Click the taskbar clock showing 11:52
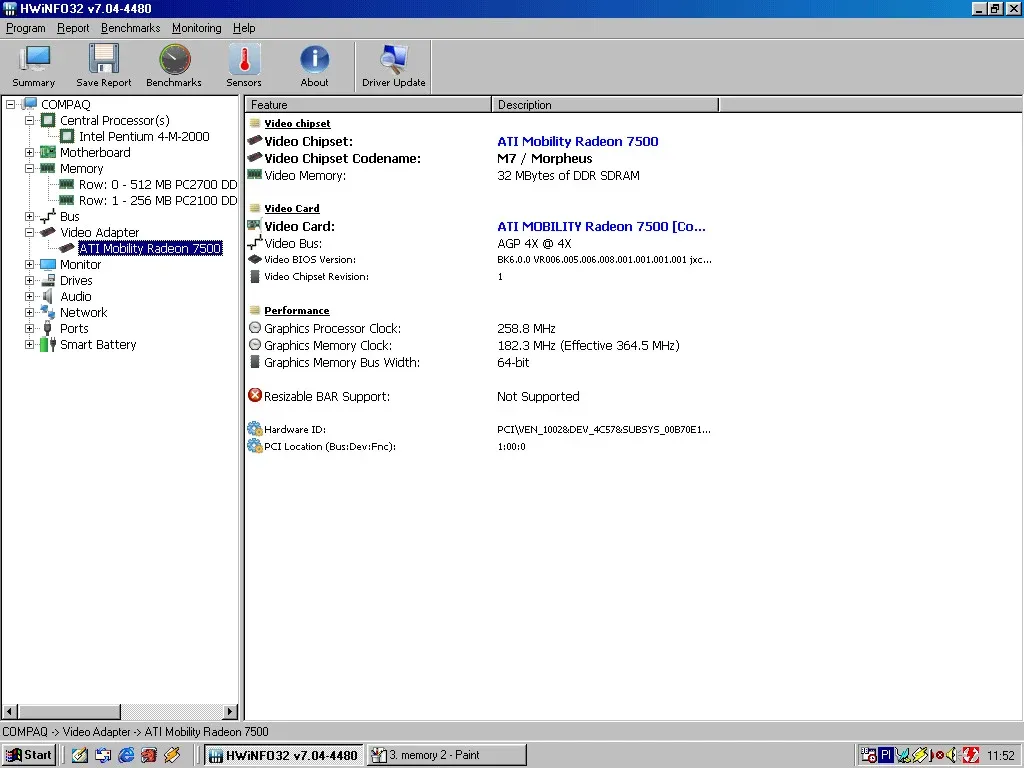This screenshot has height=768, width=1024. click(x=1001, y=756)
